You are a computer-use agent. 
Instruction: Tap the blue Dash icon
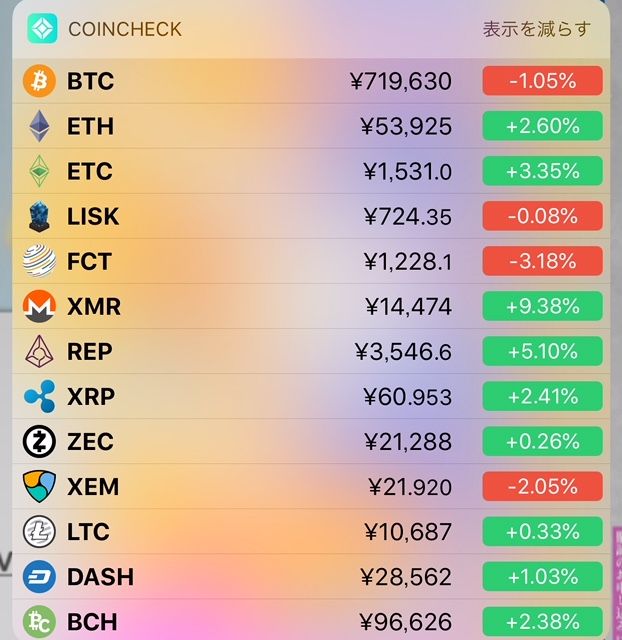[x=39, y=577]
